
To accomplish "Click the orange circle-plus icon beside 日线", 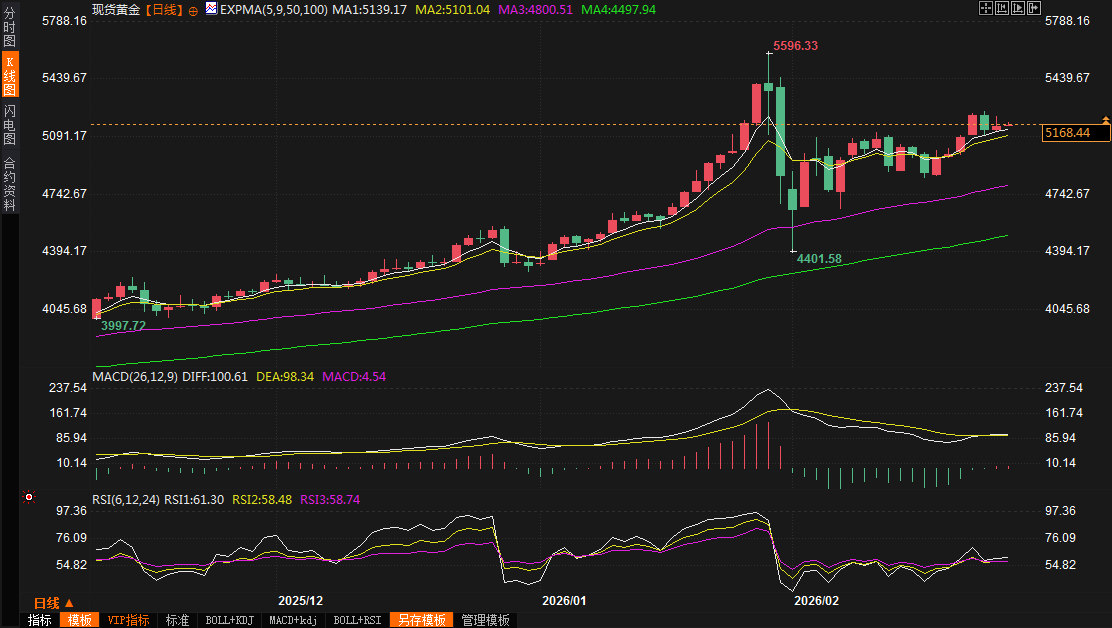I will pyautogui.click(x=193, y=11).
